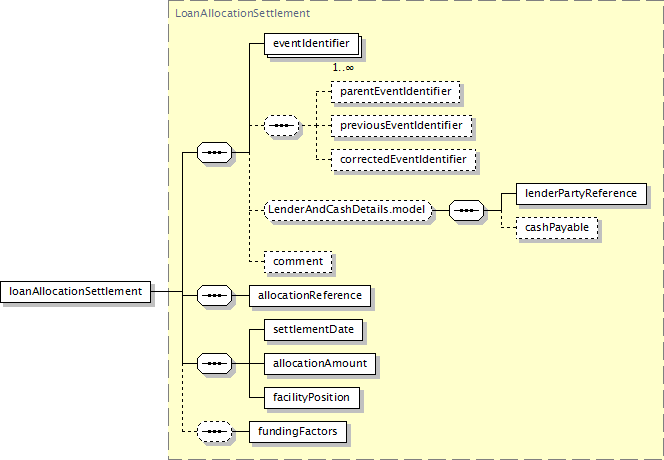The image size is (664, 460).
Task: Select the loanAllocationSettlement root element box
Action: 75,292
